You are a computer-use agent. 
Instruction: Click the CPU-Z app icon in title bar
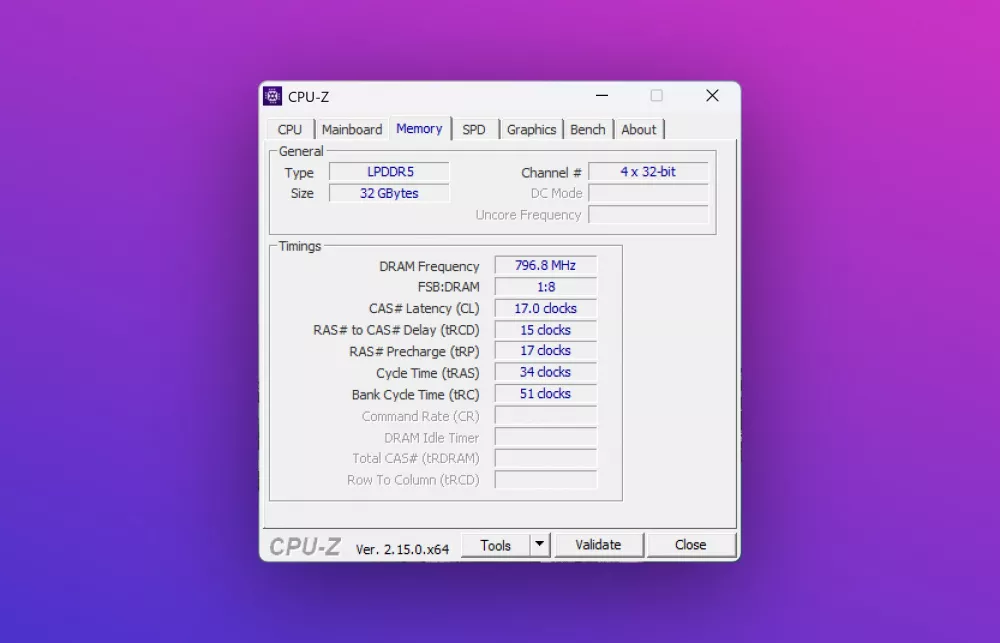(272, 96)
